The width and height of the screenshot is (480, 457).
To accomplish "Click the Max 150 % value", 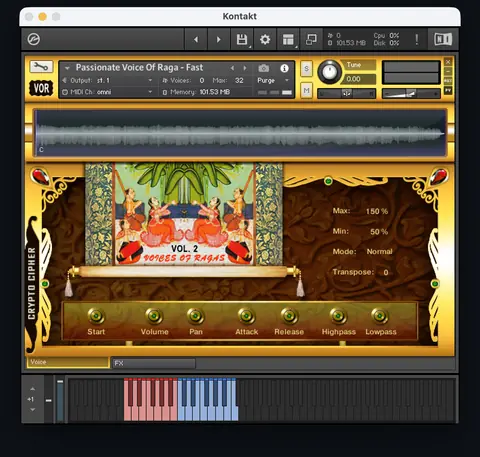I will point(377,211).
